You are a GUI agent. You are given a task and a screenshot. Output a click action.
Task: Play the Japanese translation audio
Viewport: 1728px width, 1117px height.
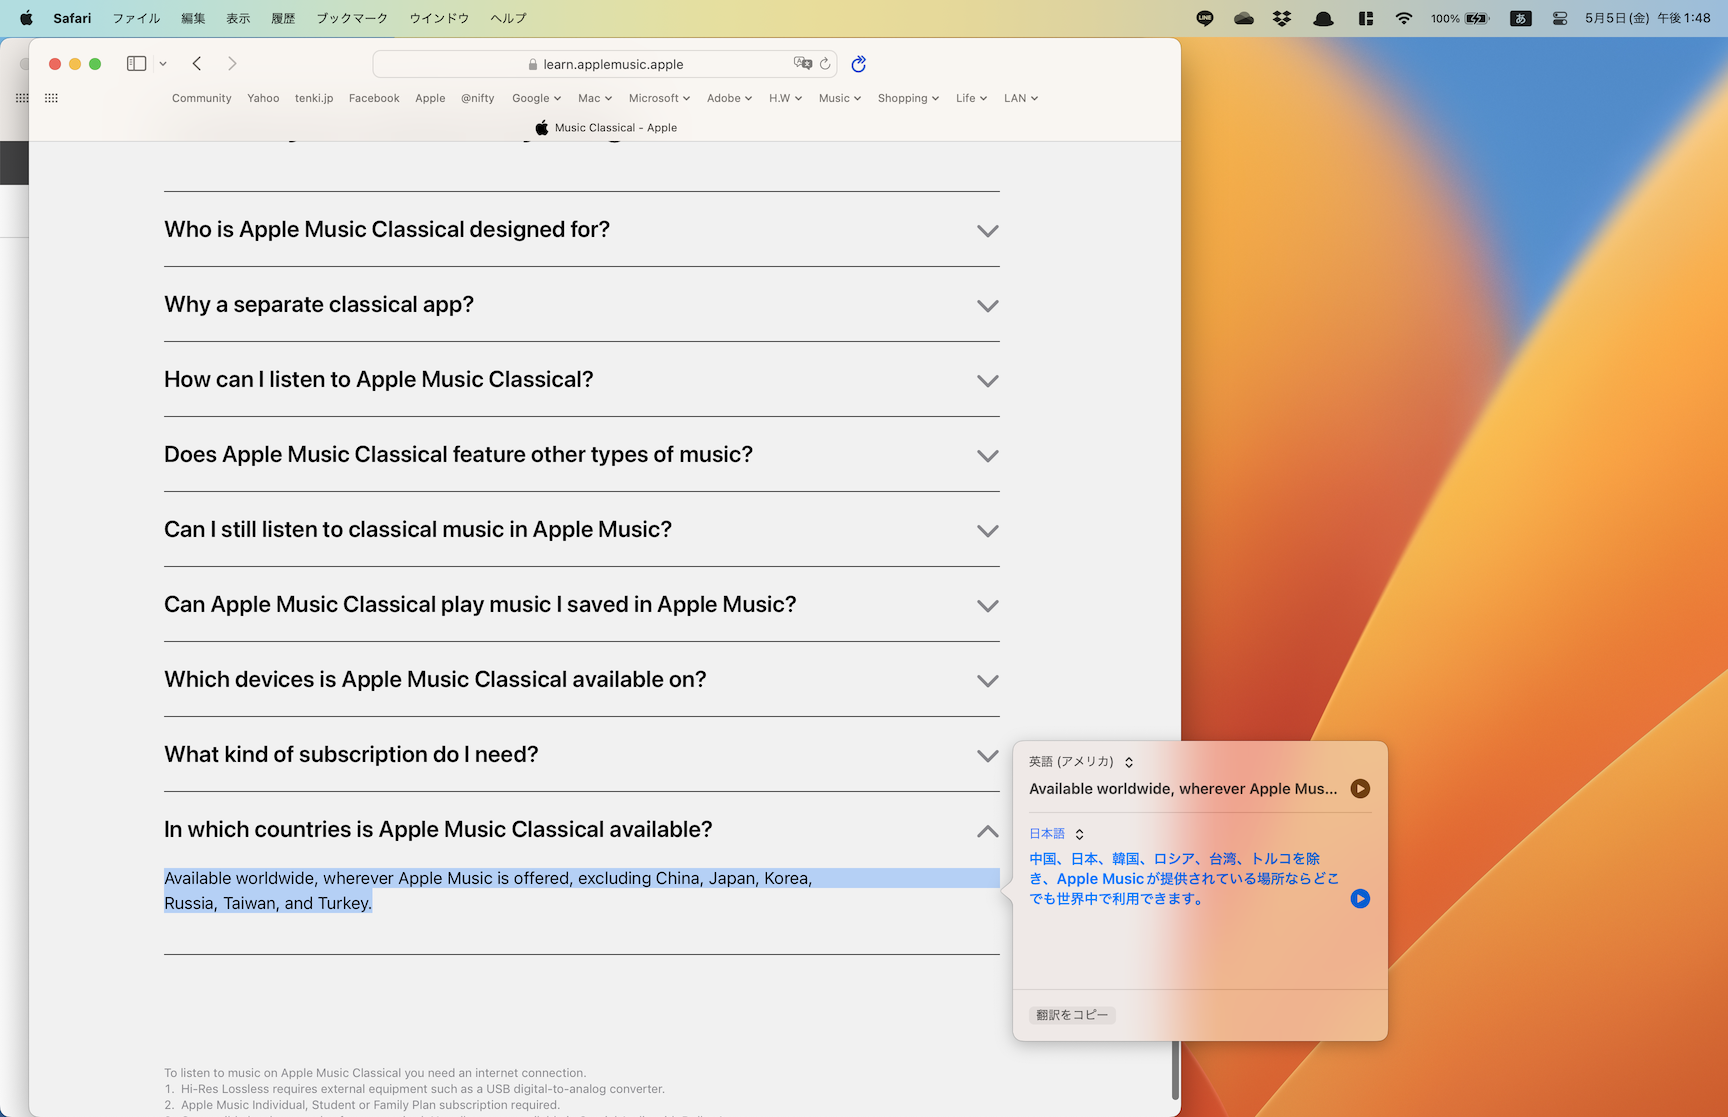point(1360,899)
